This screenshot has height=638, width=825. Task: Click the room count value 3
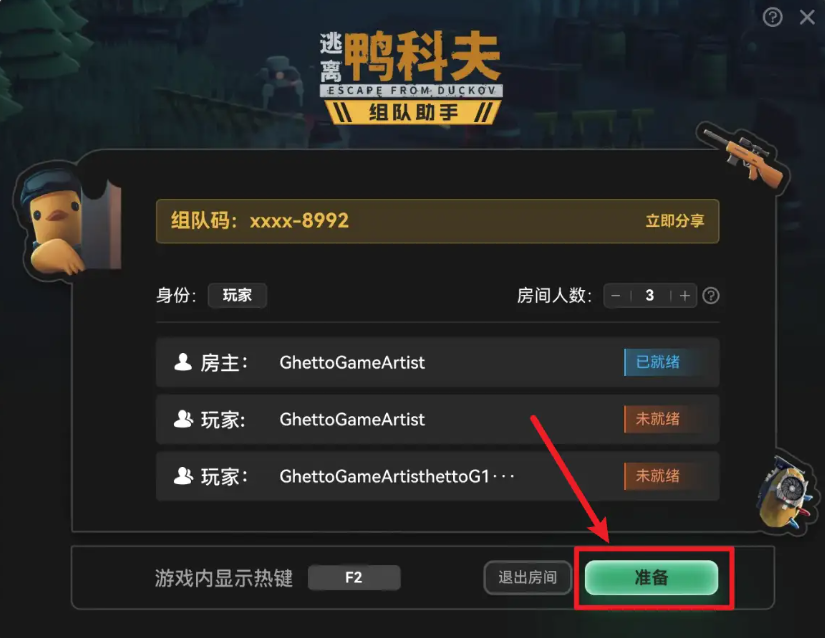tap(650, 296)
